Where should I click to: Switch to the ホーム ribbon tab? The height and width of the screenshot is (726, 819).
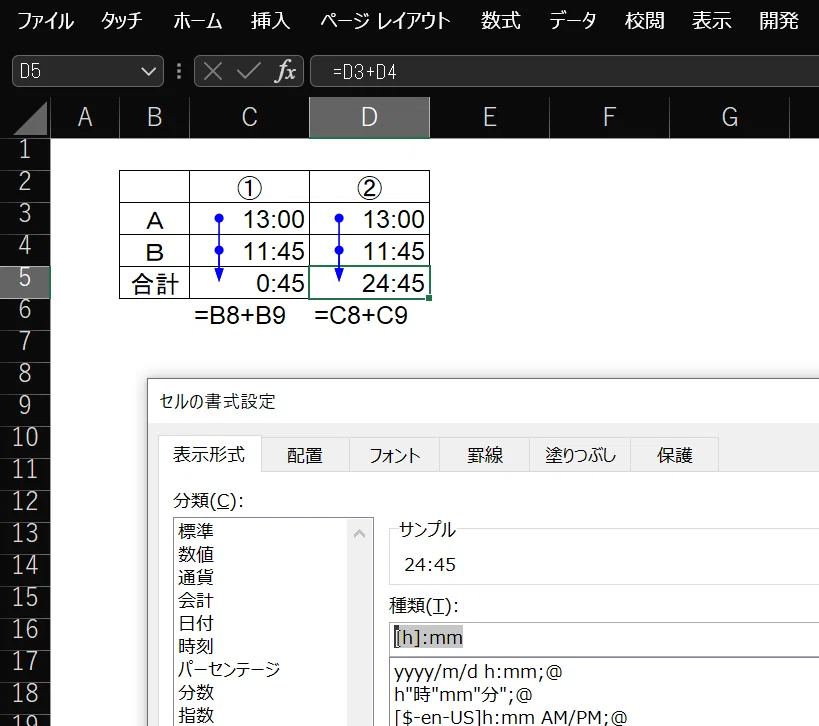(197, 21)
